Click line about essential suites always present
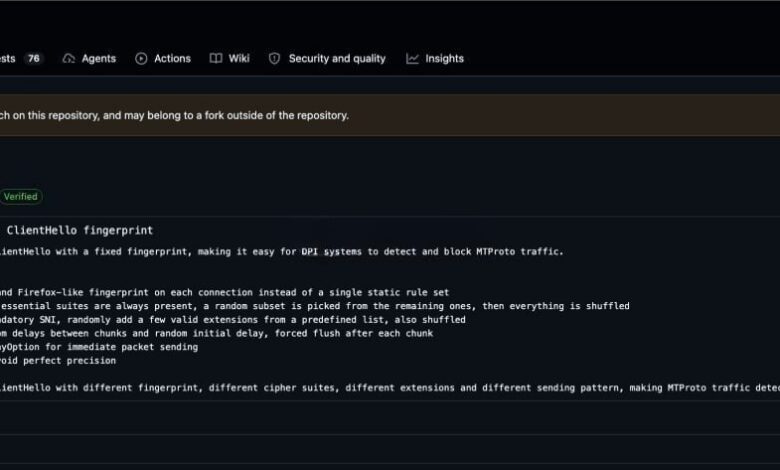780x470 pixels. 315,306
